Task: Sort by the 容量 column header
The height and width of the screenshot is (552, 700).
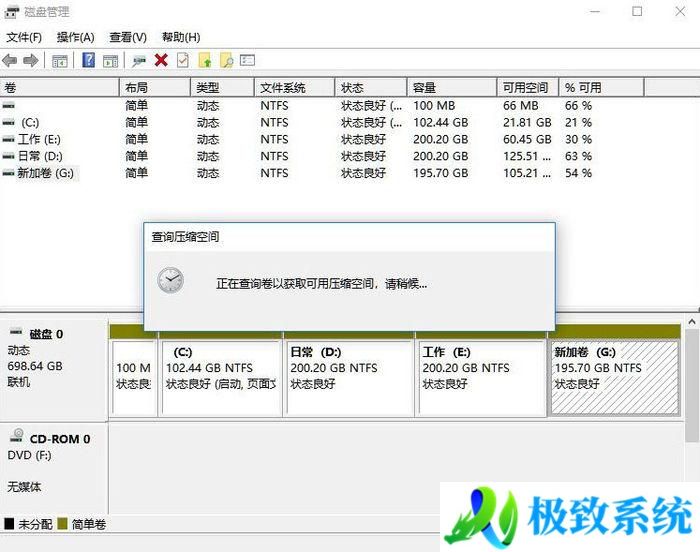Action: [x=452, y=88]
